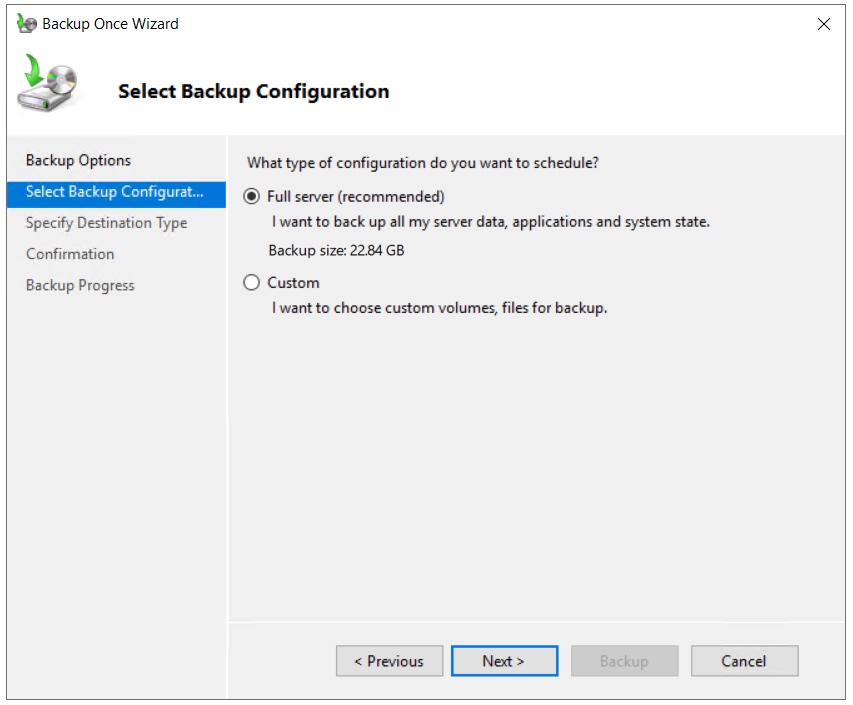The image size is (853, 705).
Task: Click the custom volumes description text
Action: point(440,308)
